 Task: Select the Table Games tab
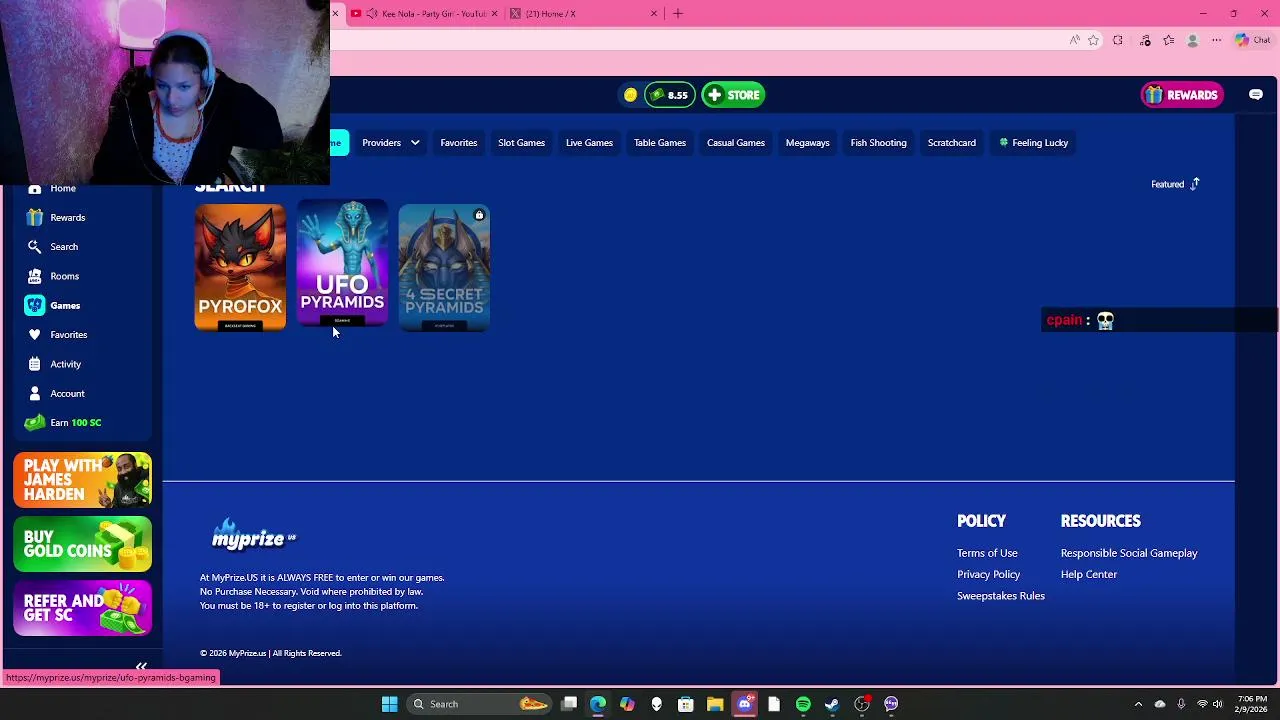660,143
